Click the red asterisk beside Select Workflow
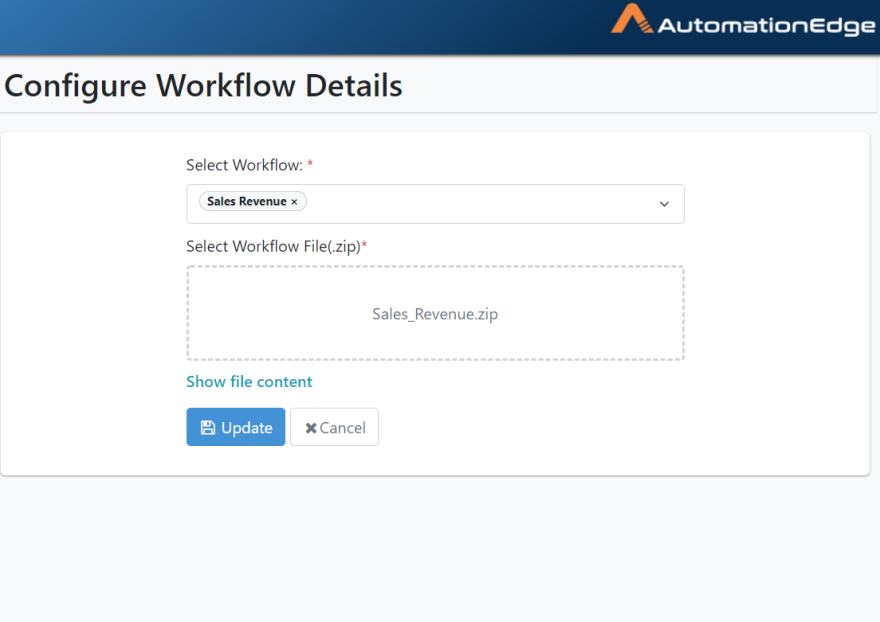 [310, 163]
